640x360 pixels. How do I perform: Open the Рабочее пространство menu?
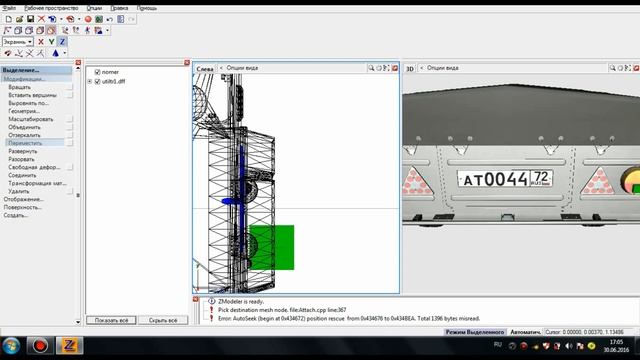[51, 8]
